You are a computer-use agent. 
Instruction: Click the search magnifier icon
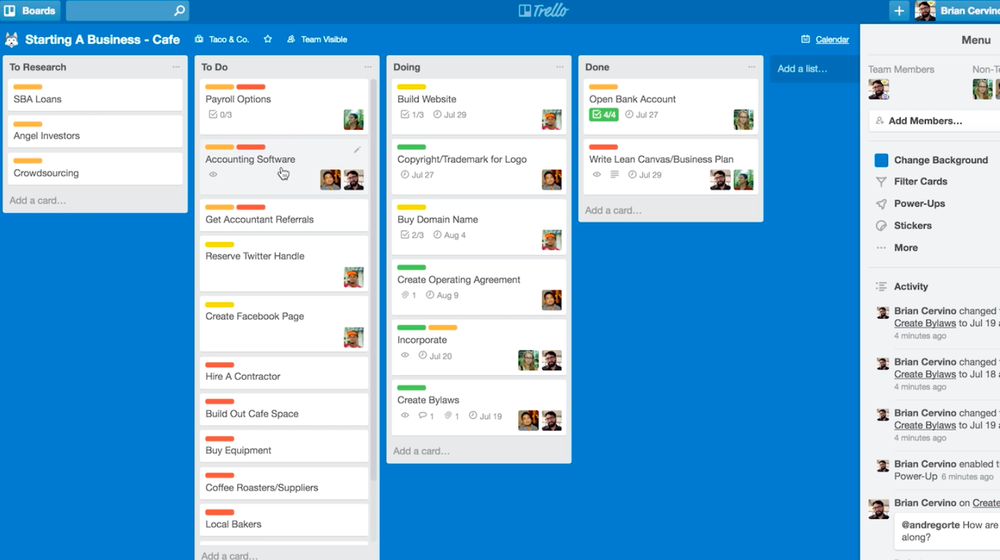point(179,11)
